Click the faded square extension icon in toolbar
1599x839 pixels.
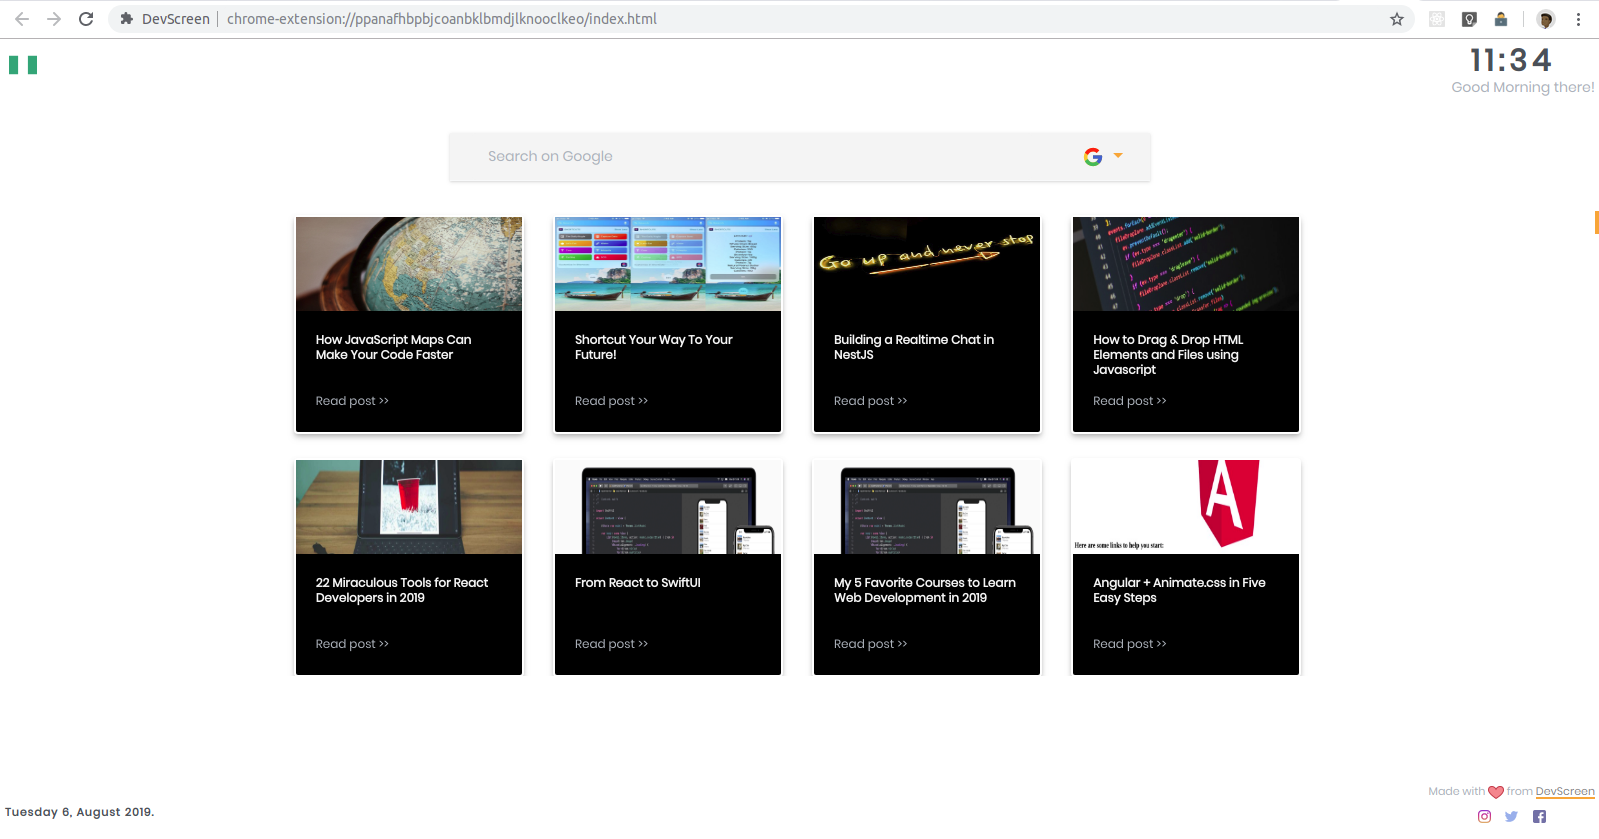point(1437,19)
